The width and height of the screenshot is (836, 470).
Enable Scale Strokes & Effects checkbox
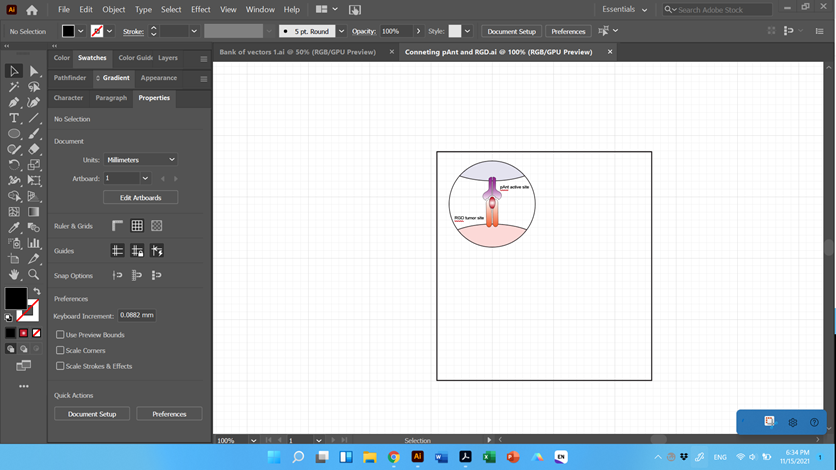point(60,366)
